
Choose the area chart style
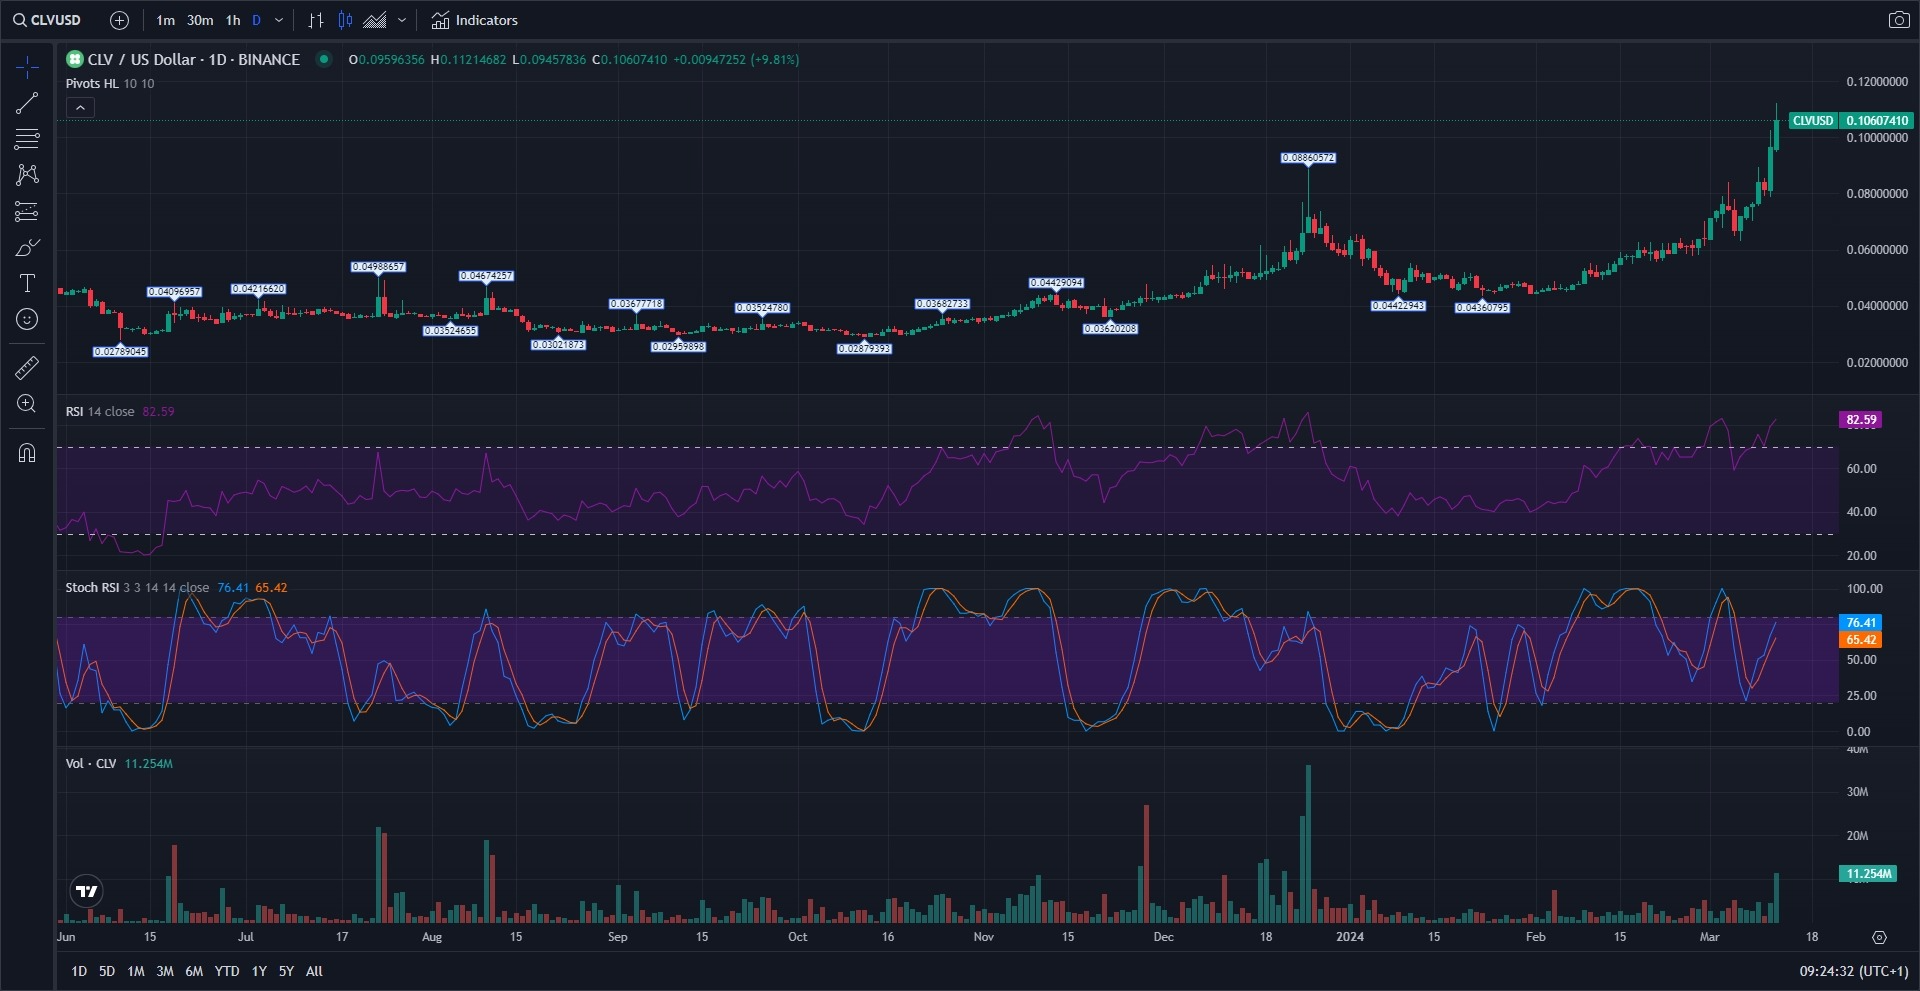375,20
